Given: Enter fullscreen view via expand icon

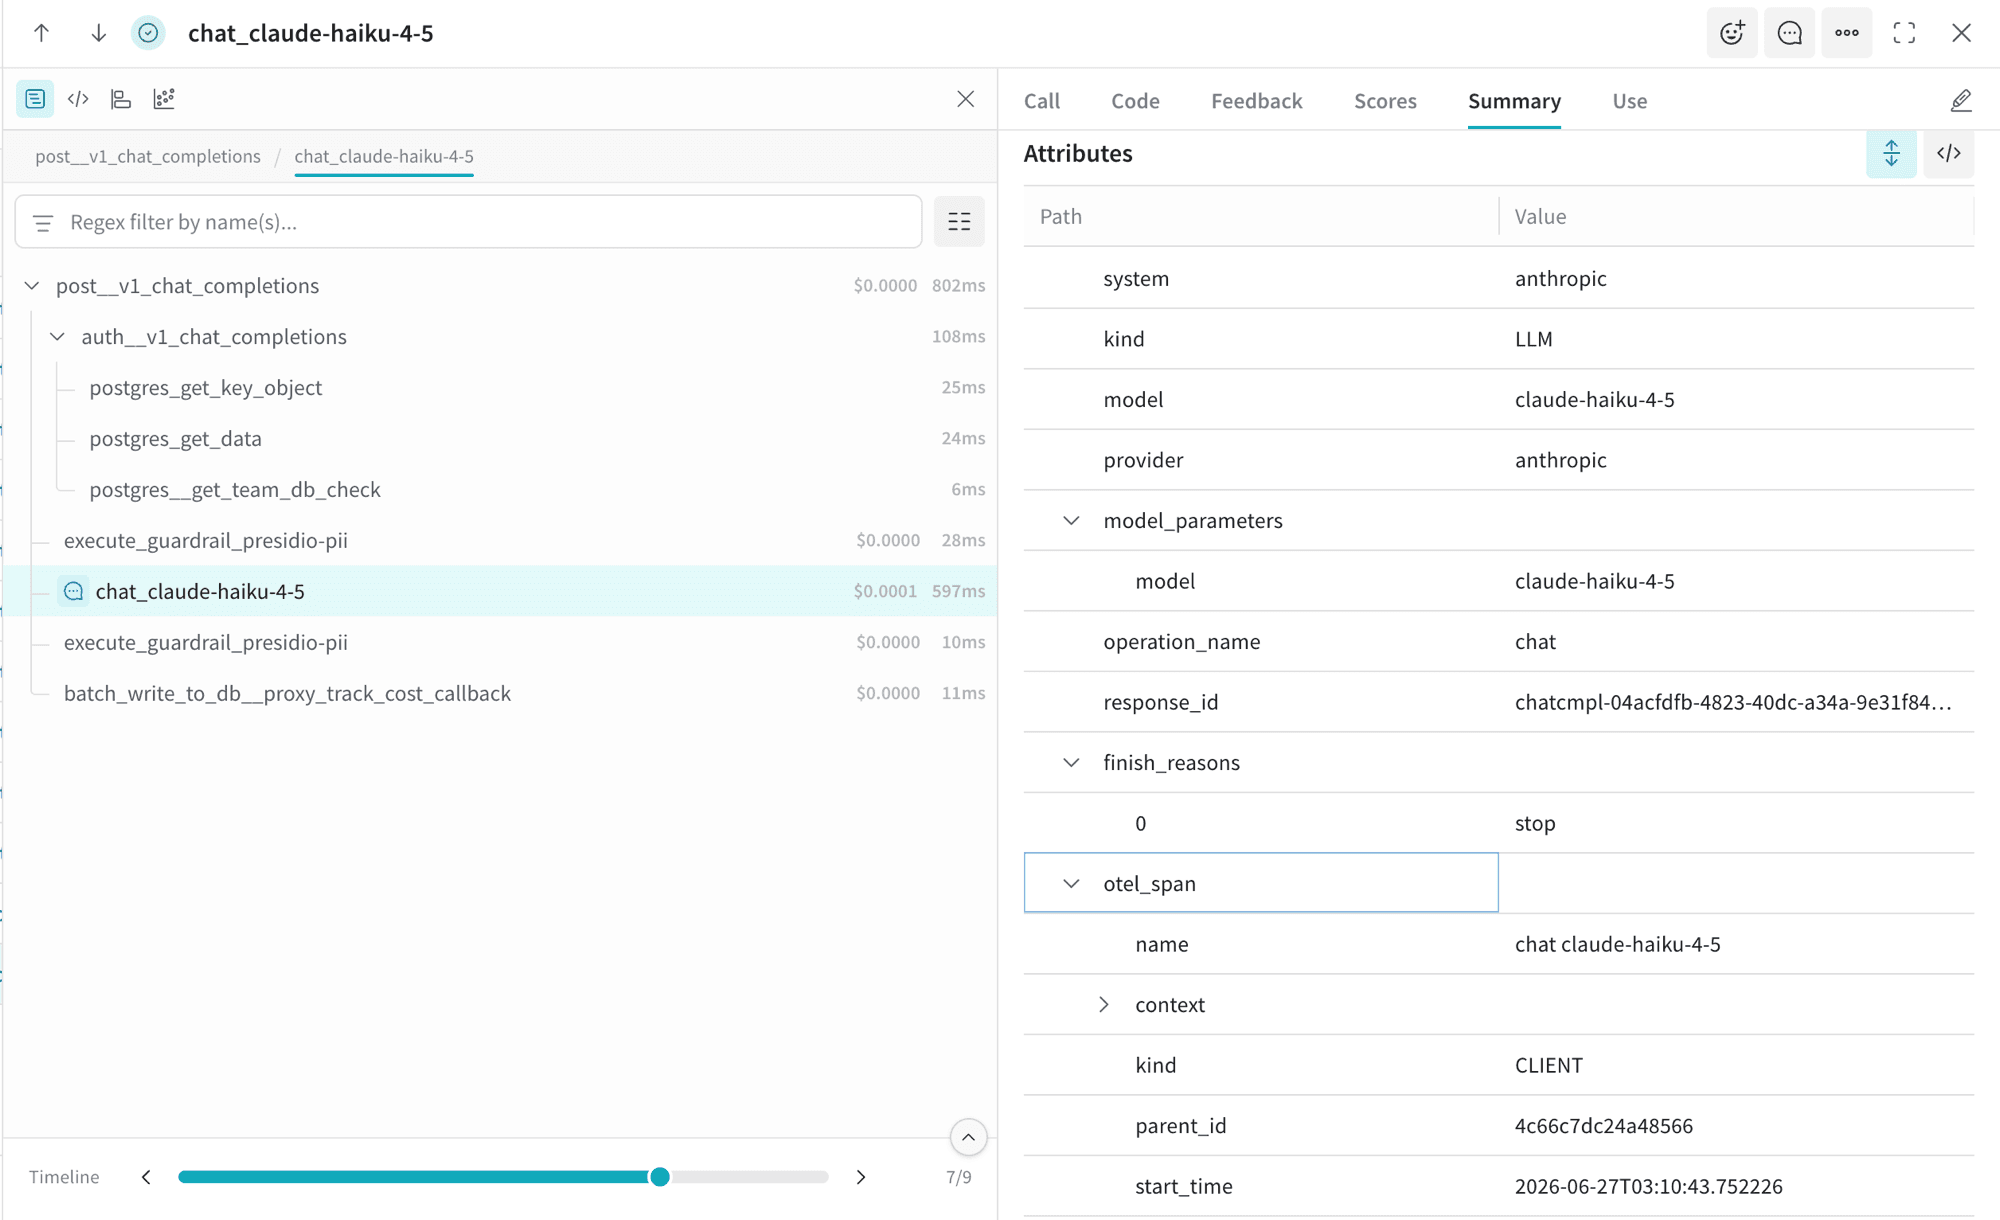Looking at the screenshot, I should pos(1904,33).
